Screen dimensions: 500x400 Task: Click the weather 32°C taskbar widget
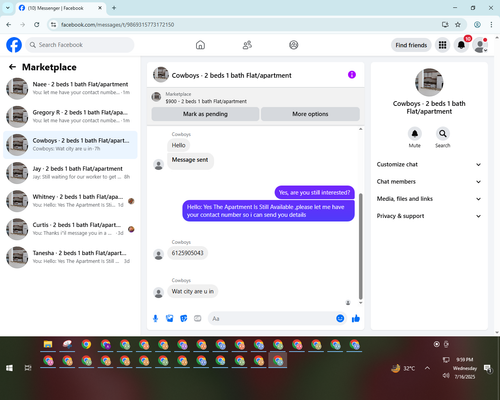click(403, 368)
